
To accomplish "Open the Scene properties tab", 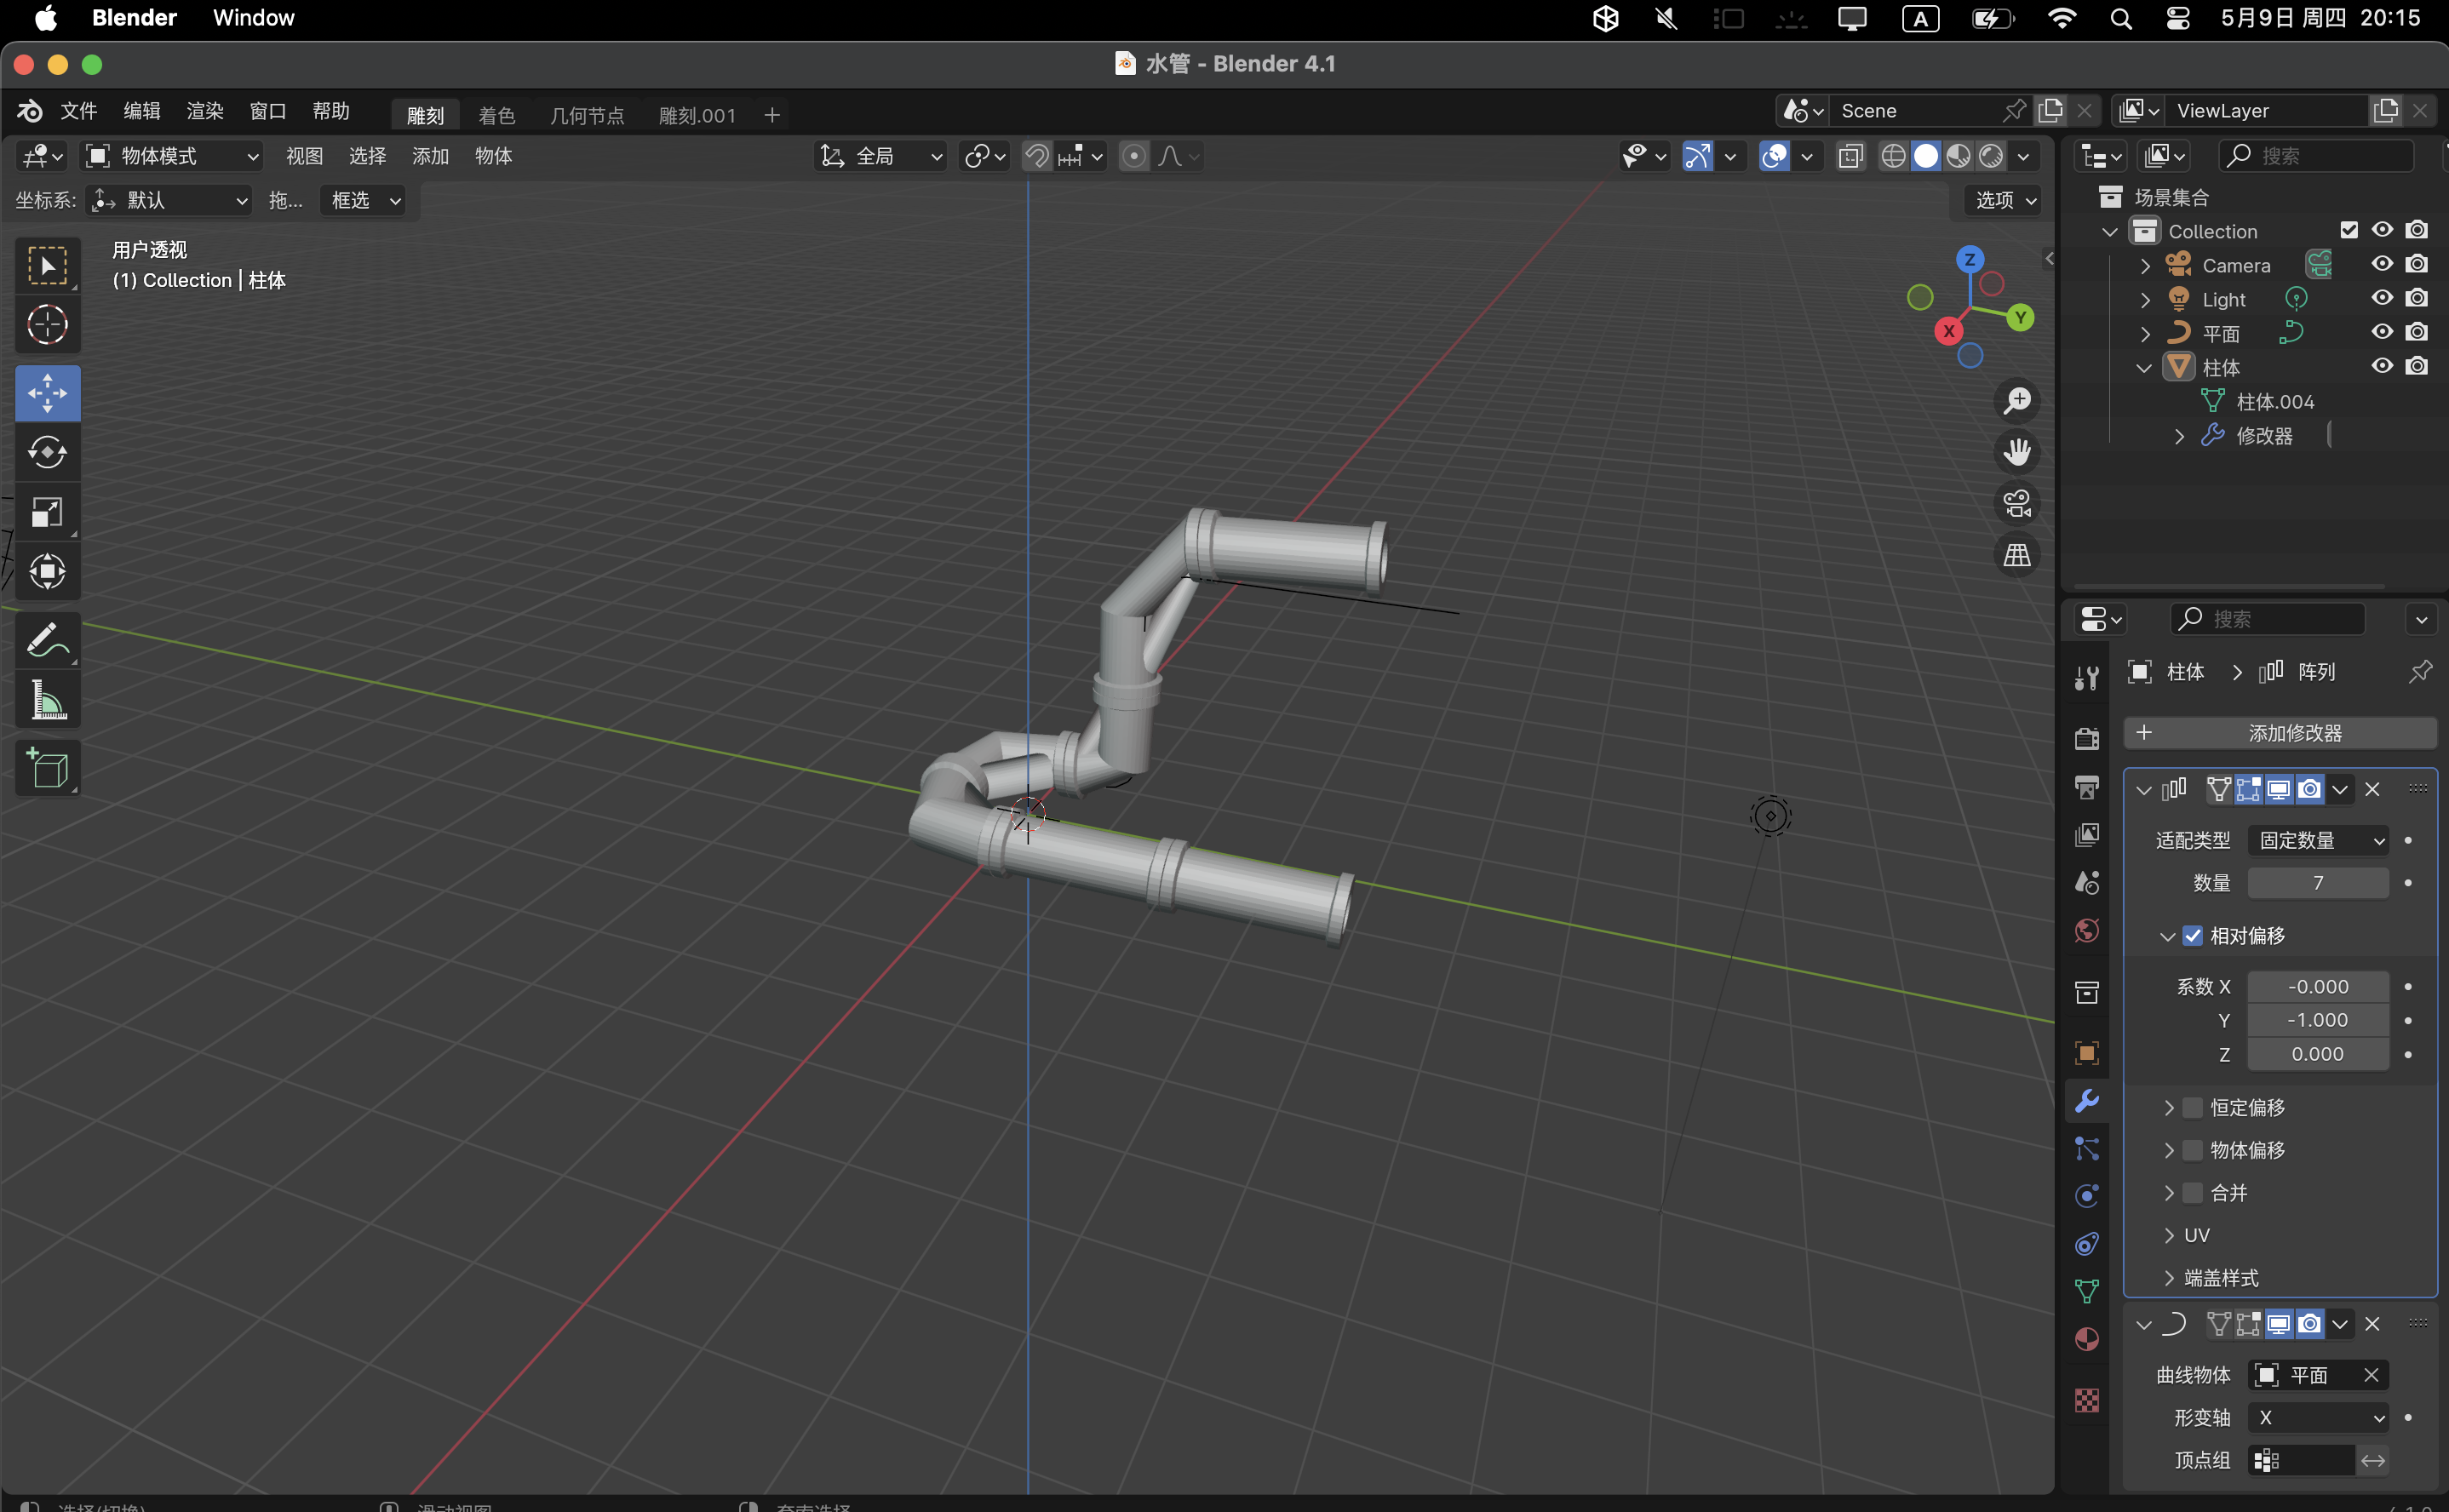I will (x=2086, y=882).
